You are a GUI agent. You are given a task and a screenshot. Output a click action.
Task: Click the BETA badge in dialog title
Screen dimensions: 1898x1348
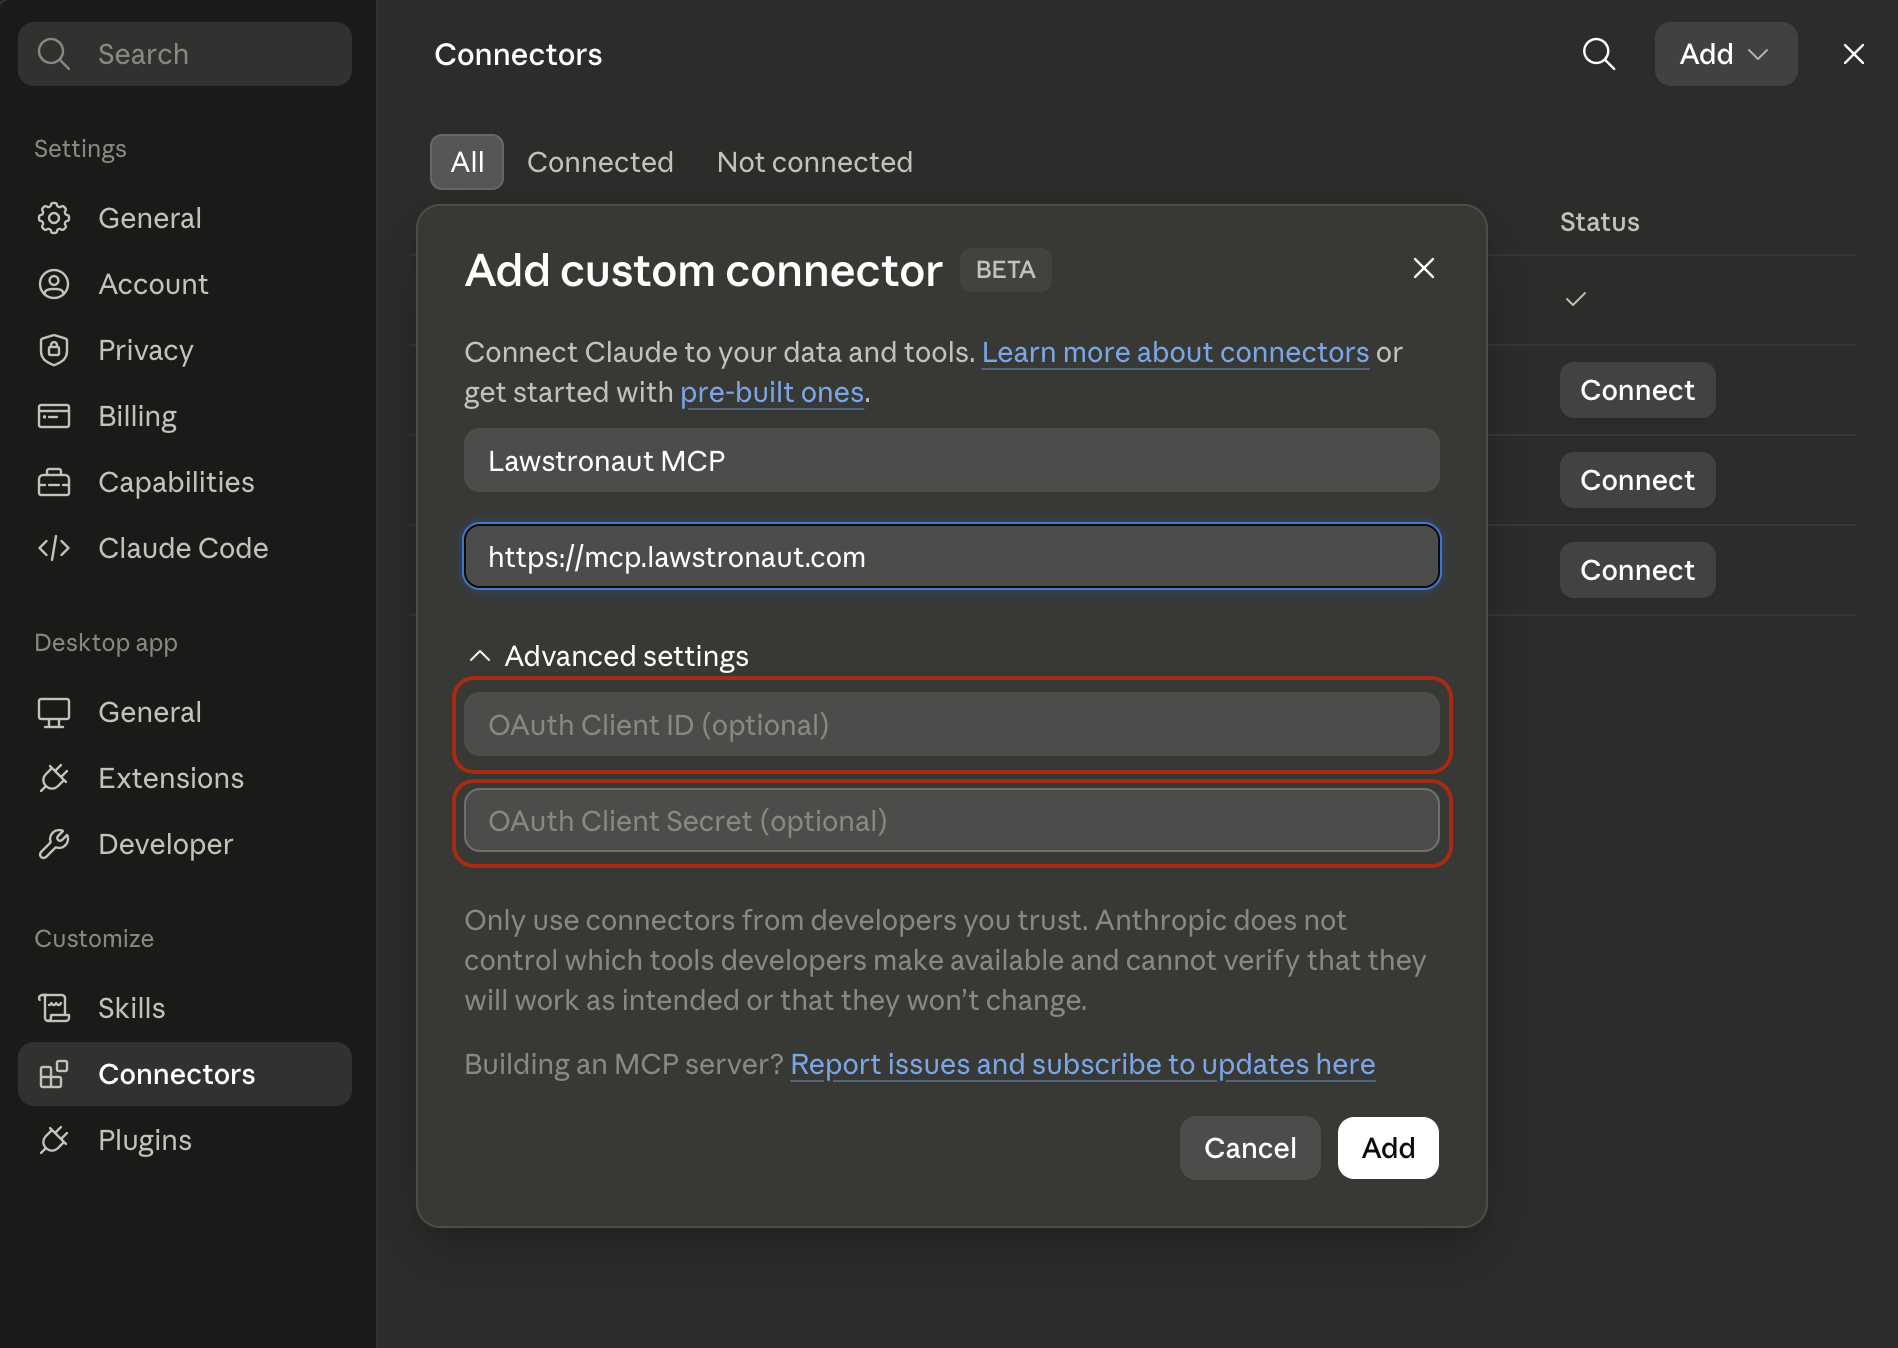pyautogui.click(x=1005, y=270)
